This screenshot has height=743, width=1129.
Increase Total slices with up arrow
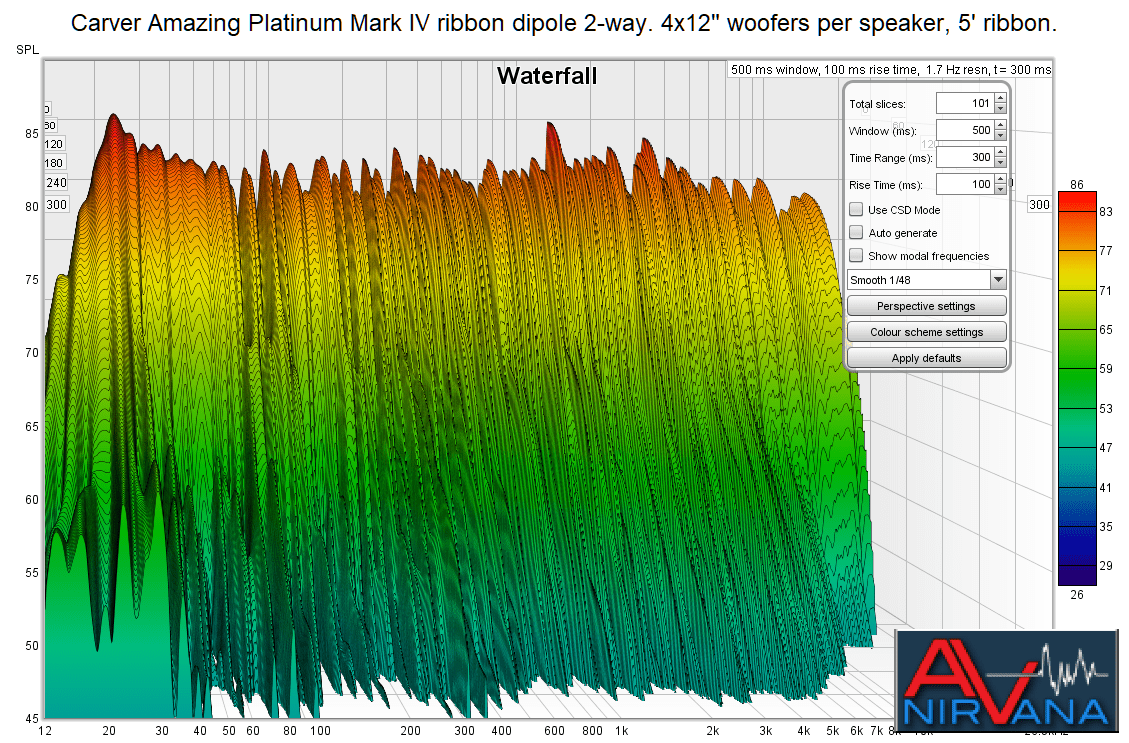click(1000, 99)
